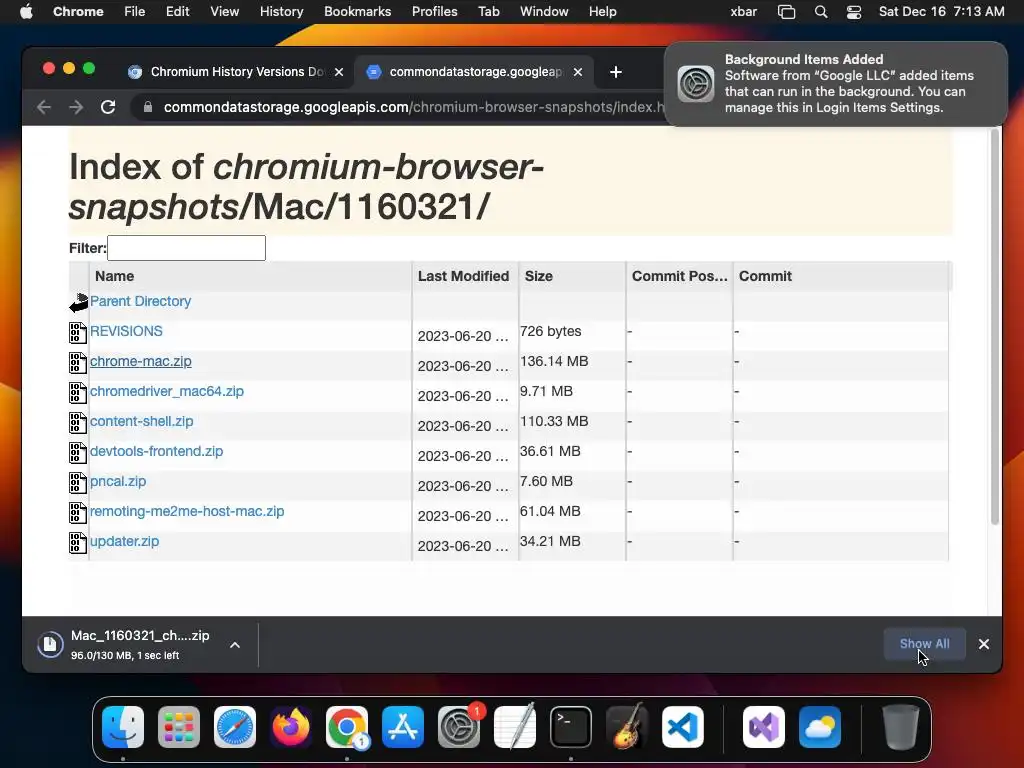This screenshot has width=1024, height=768.
Task: Open Chrome icon in the dock
Action: pos(347,727)
